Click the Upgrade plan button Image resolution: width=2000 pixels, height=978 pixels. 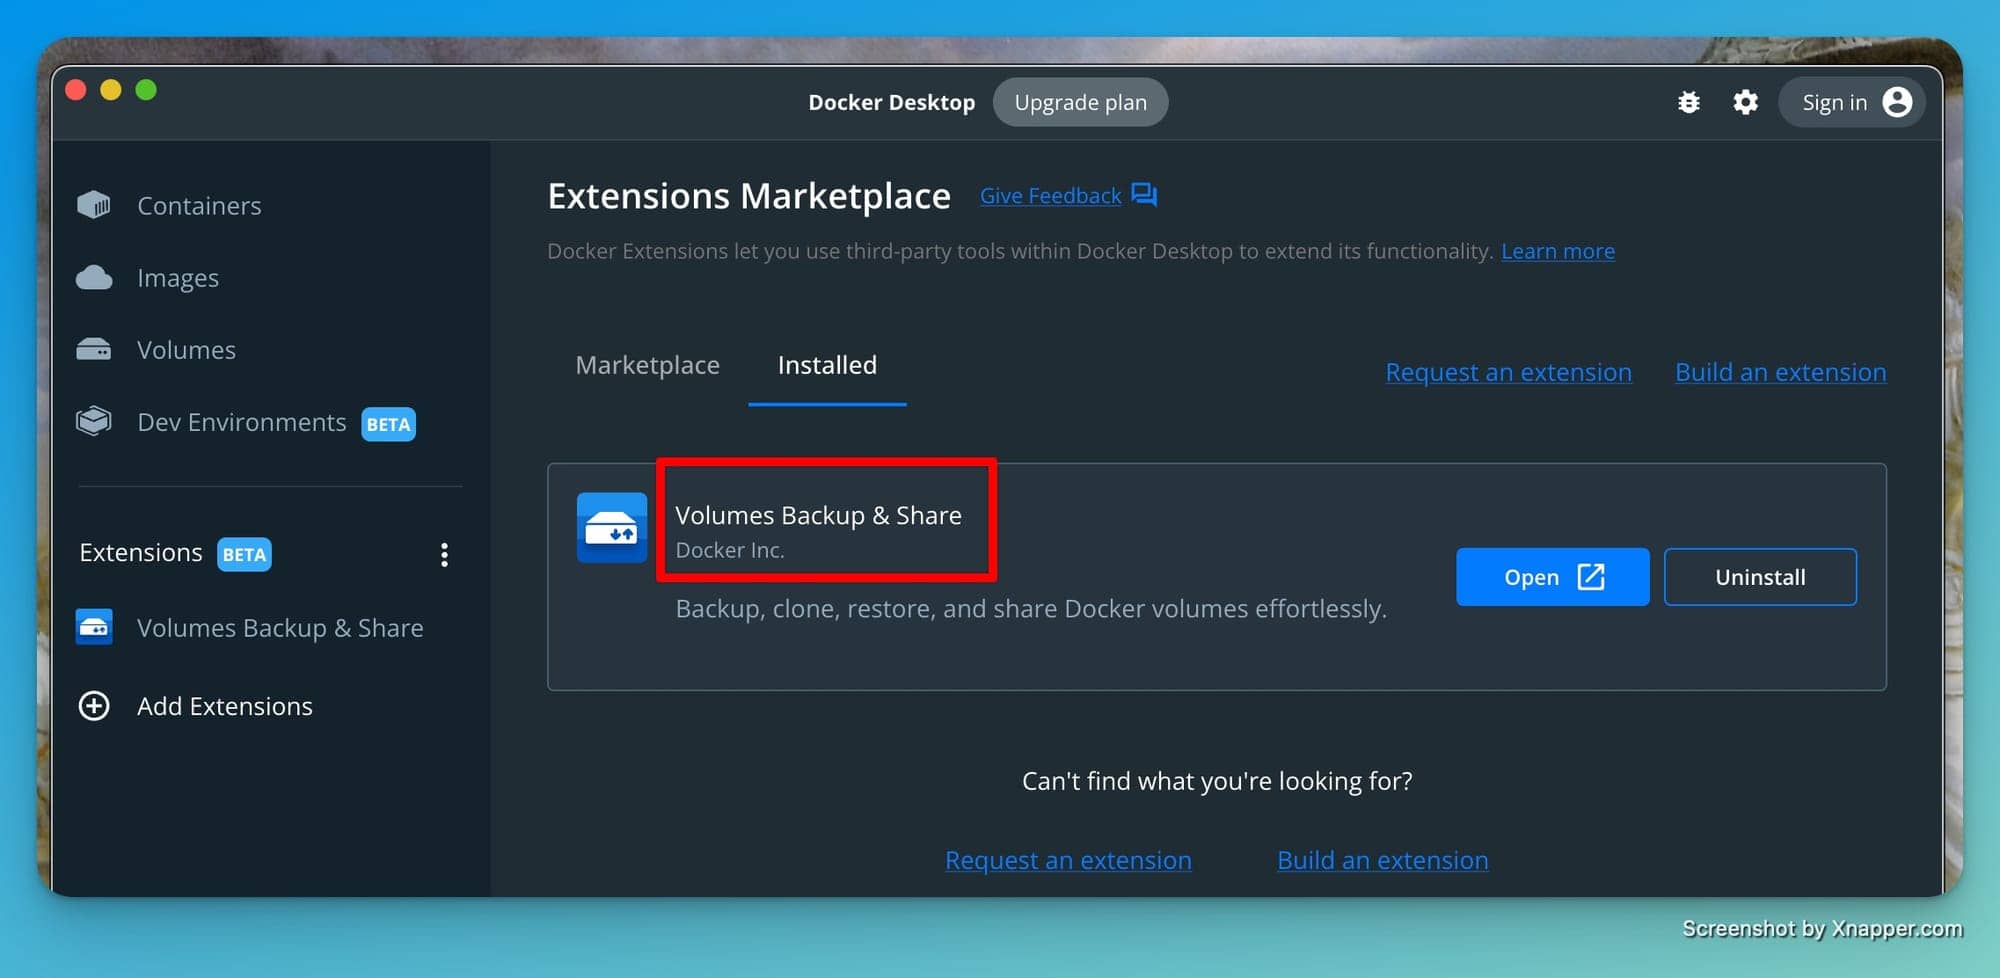point(1081,102)
